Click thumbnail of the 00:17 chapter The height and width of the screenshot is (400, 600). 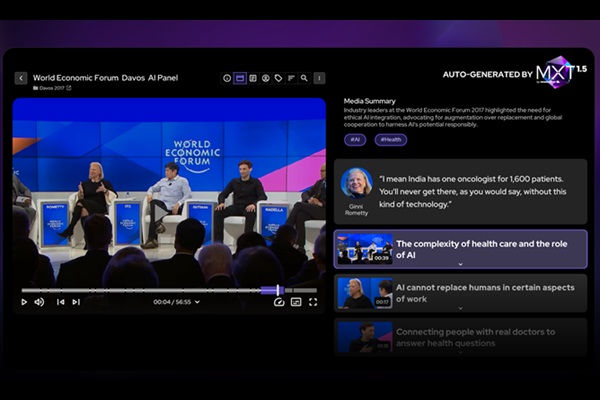click(365, 293)
